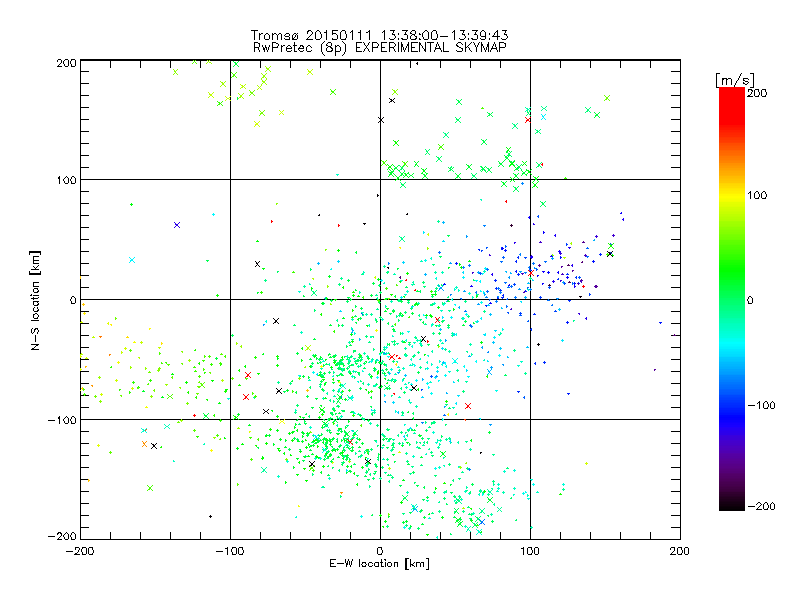Click the y-axis tick label −200
Viewport: 800px width, 600px height.
[62, 536]
